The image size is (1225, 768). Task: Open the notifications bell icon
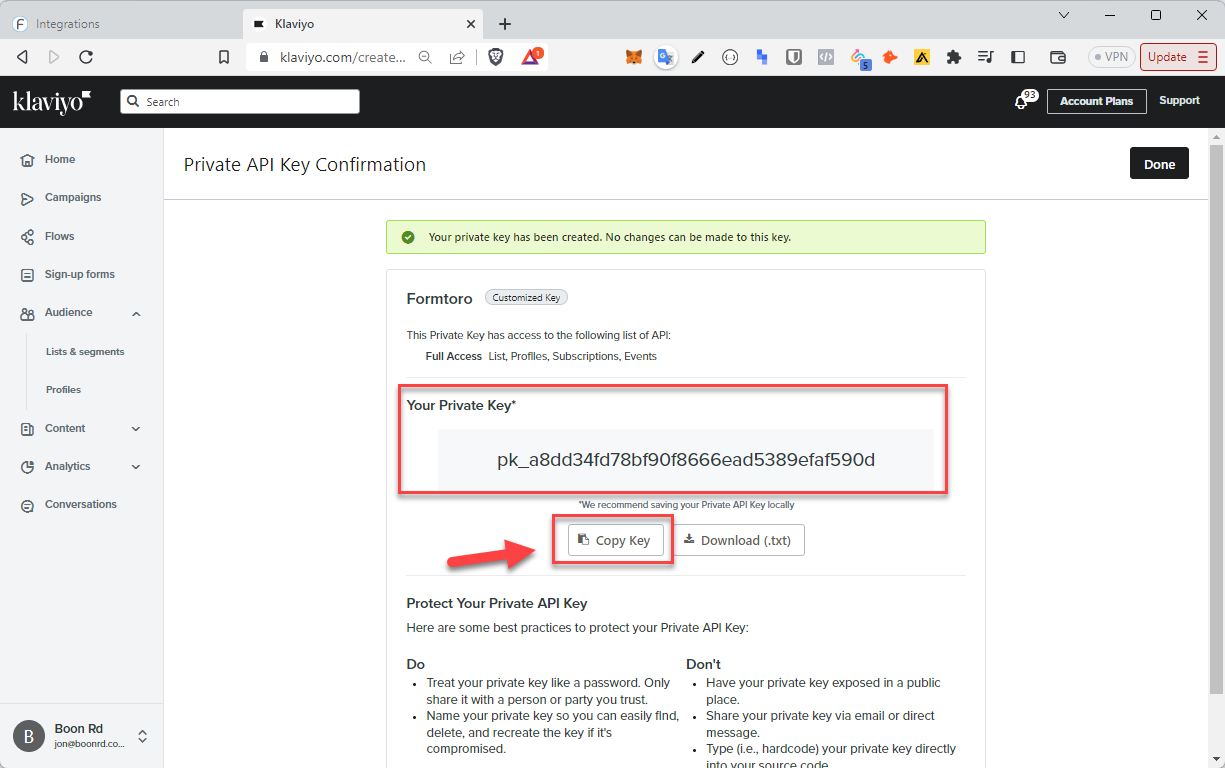[1021, 102]
